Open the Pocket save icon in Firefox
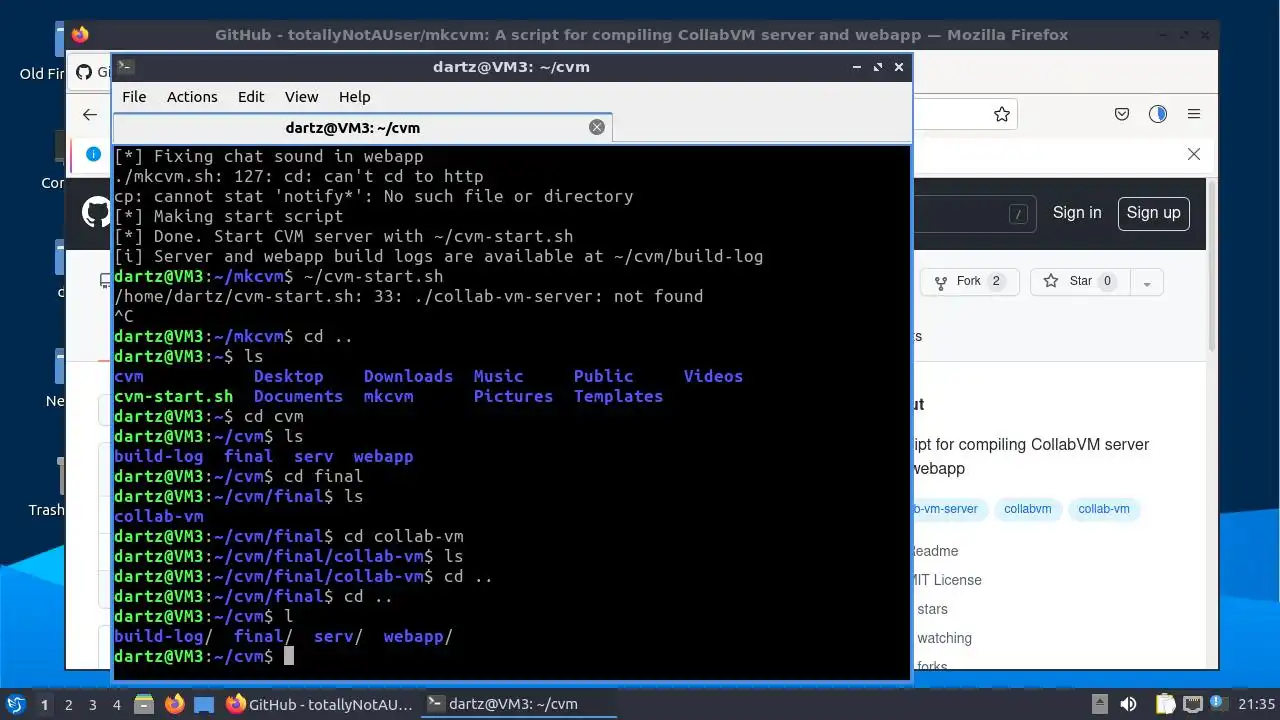The height and width of the screenshot is (720, 1280). pyautogui.click(x=1122, y=114)
